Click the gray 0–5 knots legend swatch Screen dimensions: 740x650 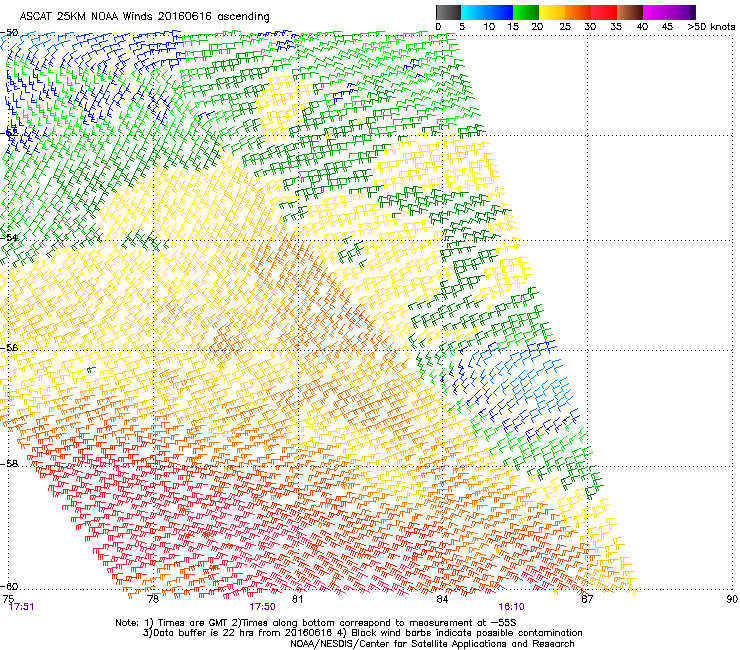(448, 12)
